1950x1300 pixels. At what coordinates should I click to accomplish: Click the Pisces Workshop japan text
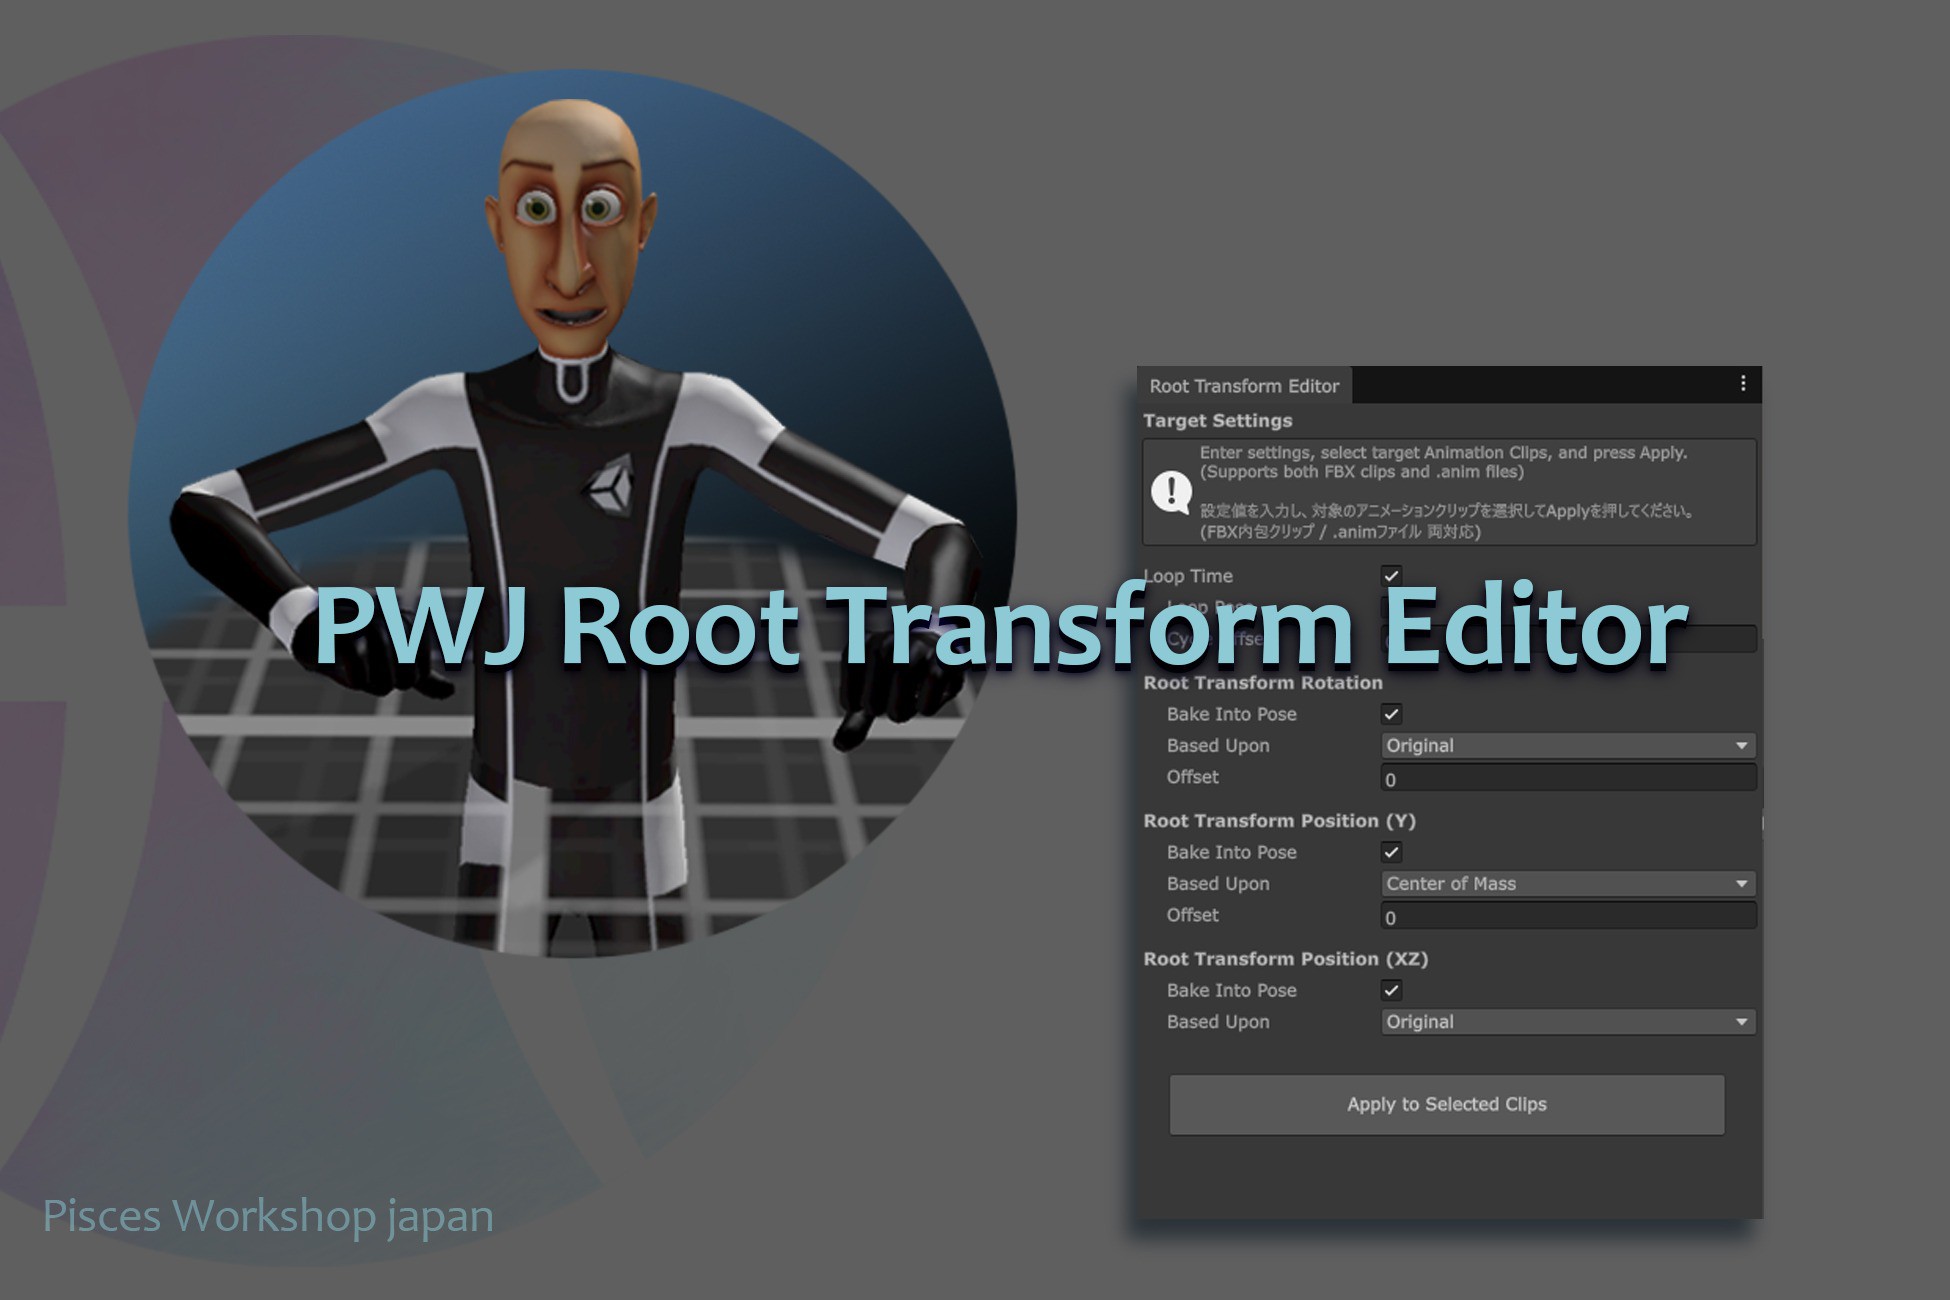(268, 1217)
